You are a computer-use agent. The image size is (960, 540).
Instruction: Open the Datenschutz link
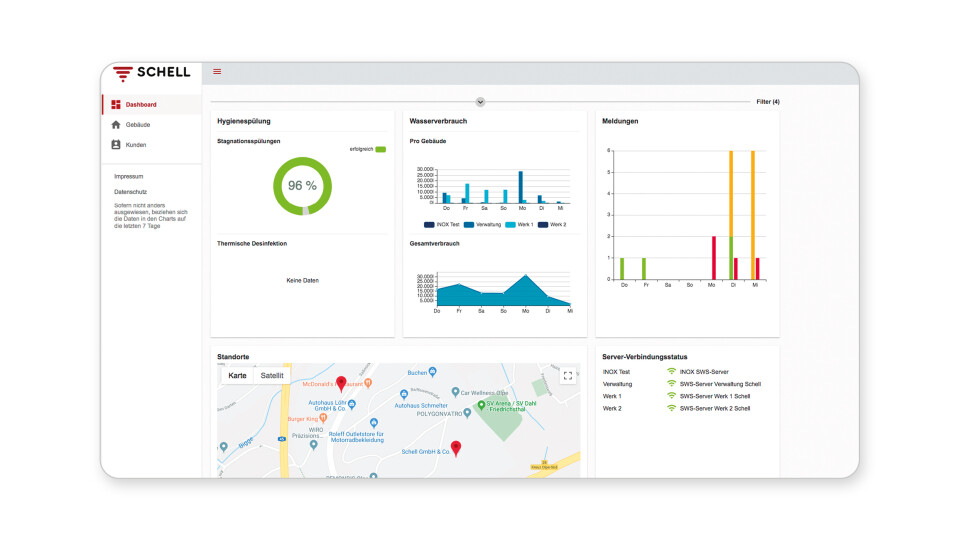(x=130, y=191)
